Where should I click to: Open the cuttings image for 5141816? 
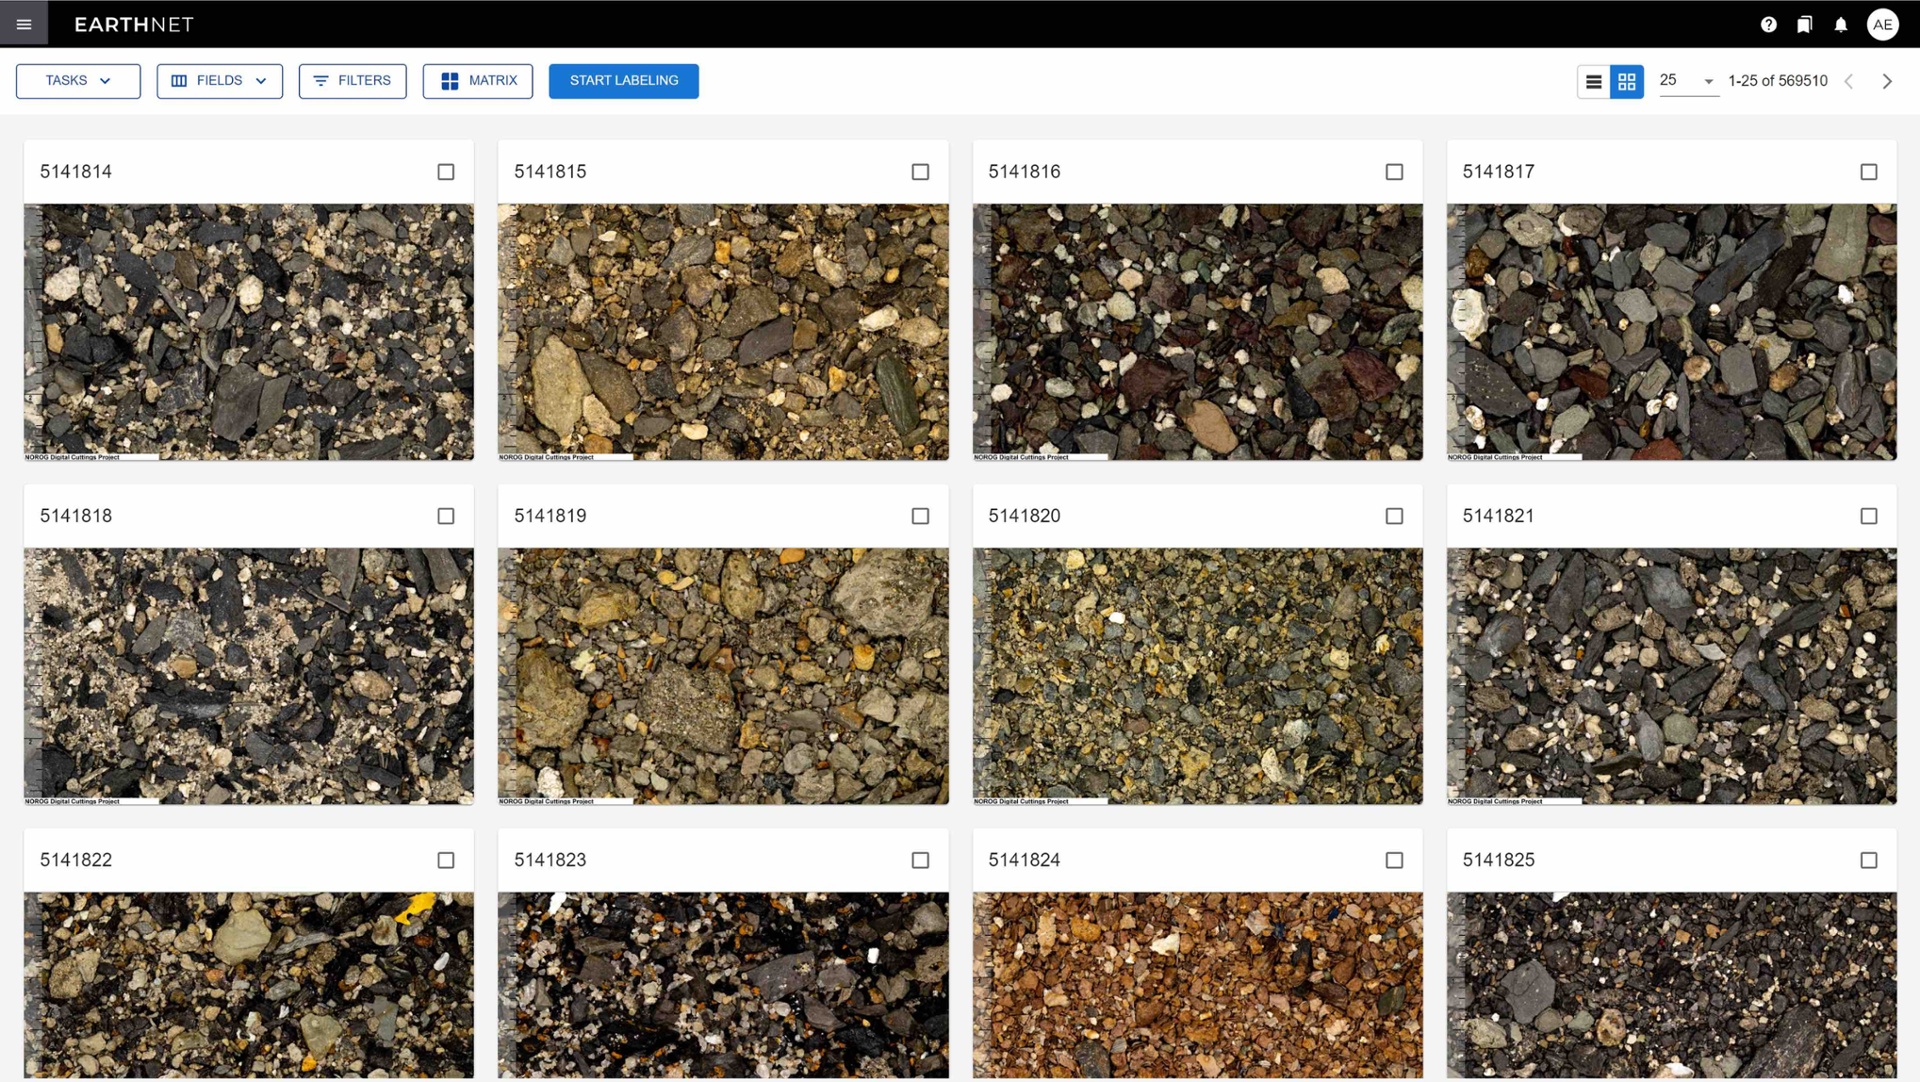coord(1197,332)
